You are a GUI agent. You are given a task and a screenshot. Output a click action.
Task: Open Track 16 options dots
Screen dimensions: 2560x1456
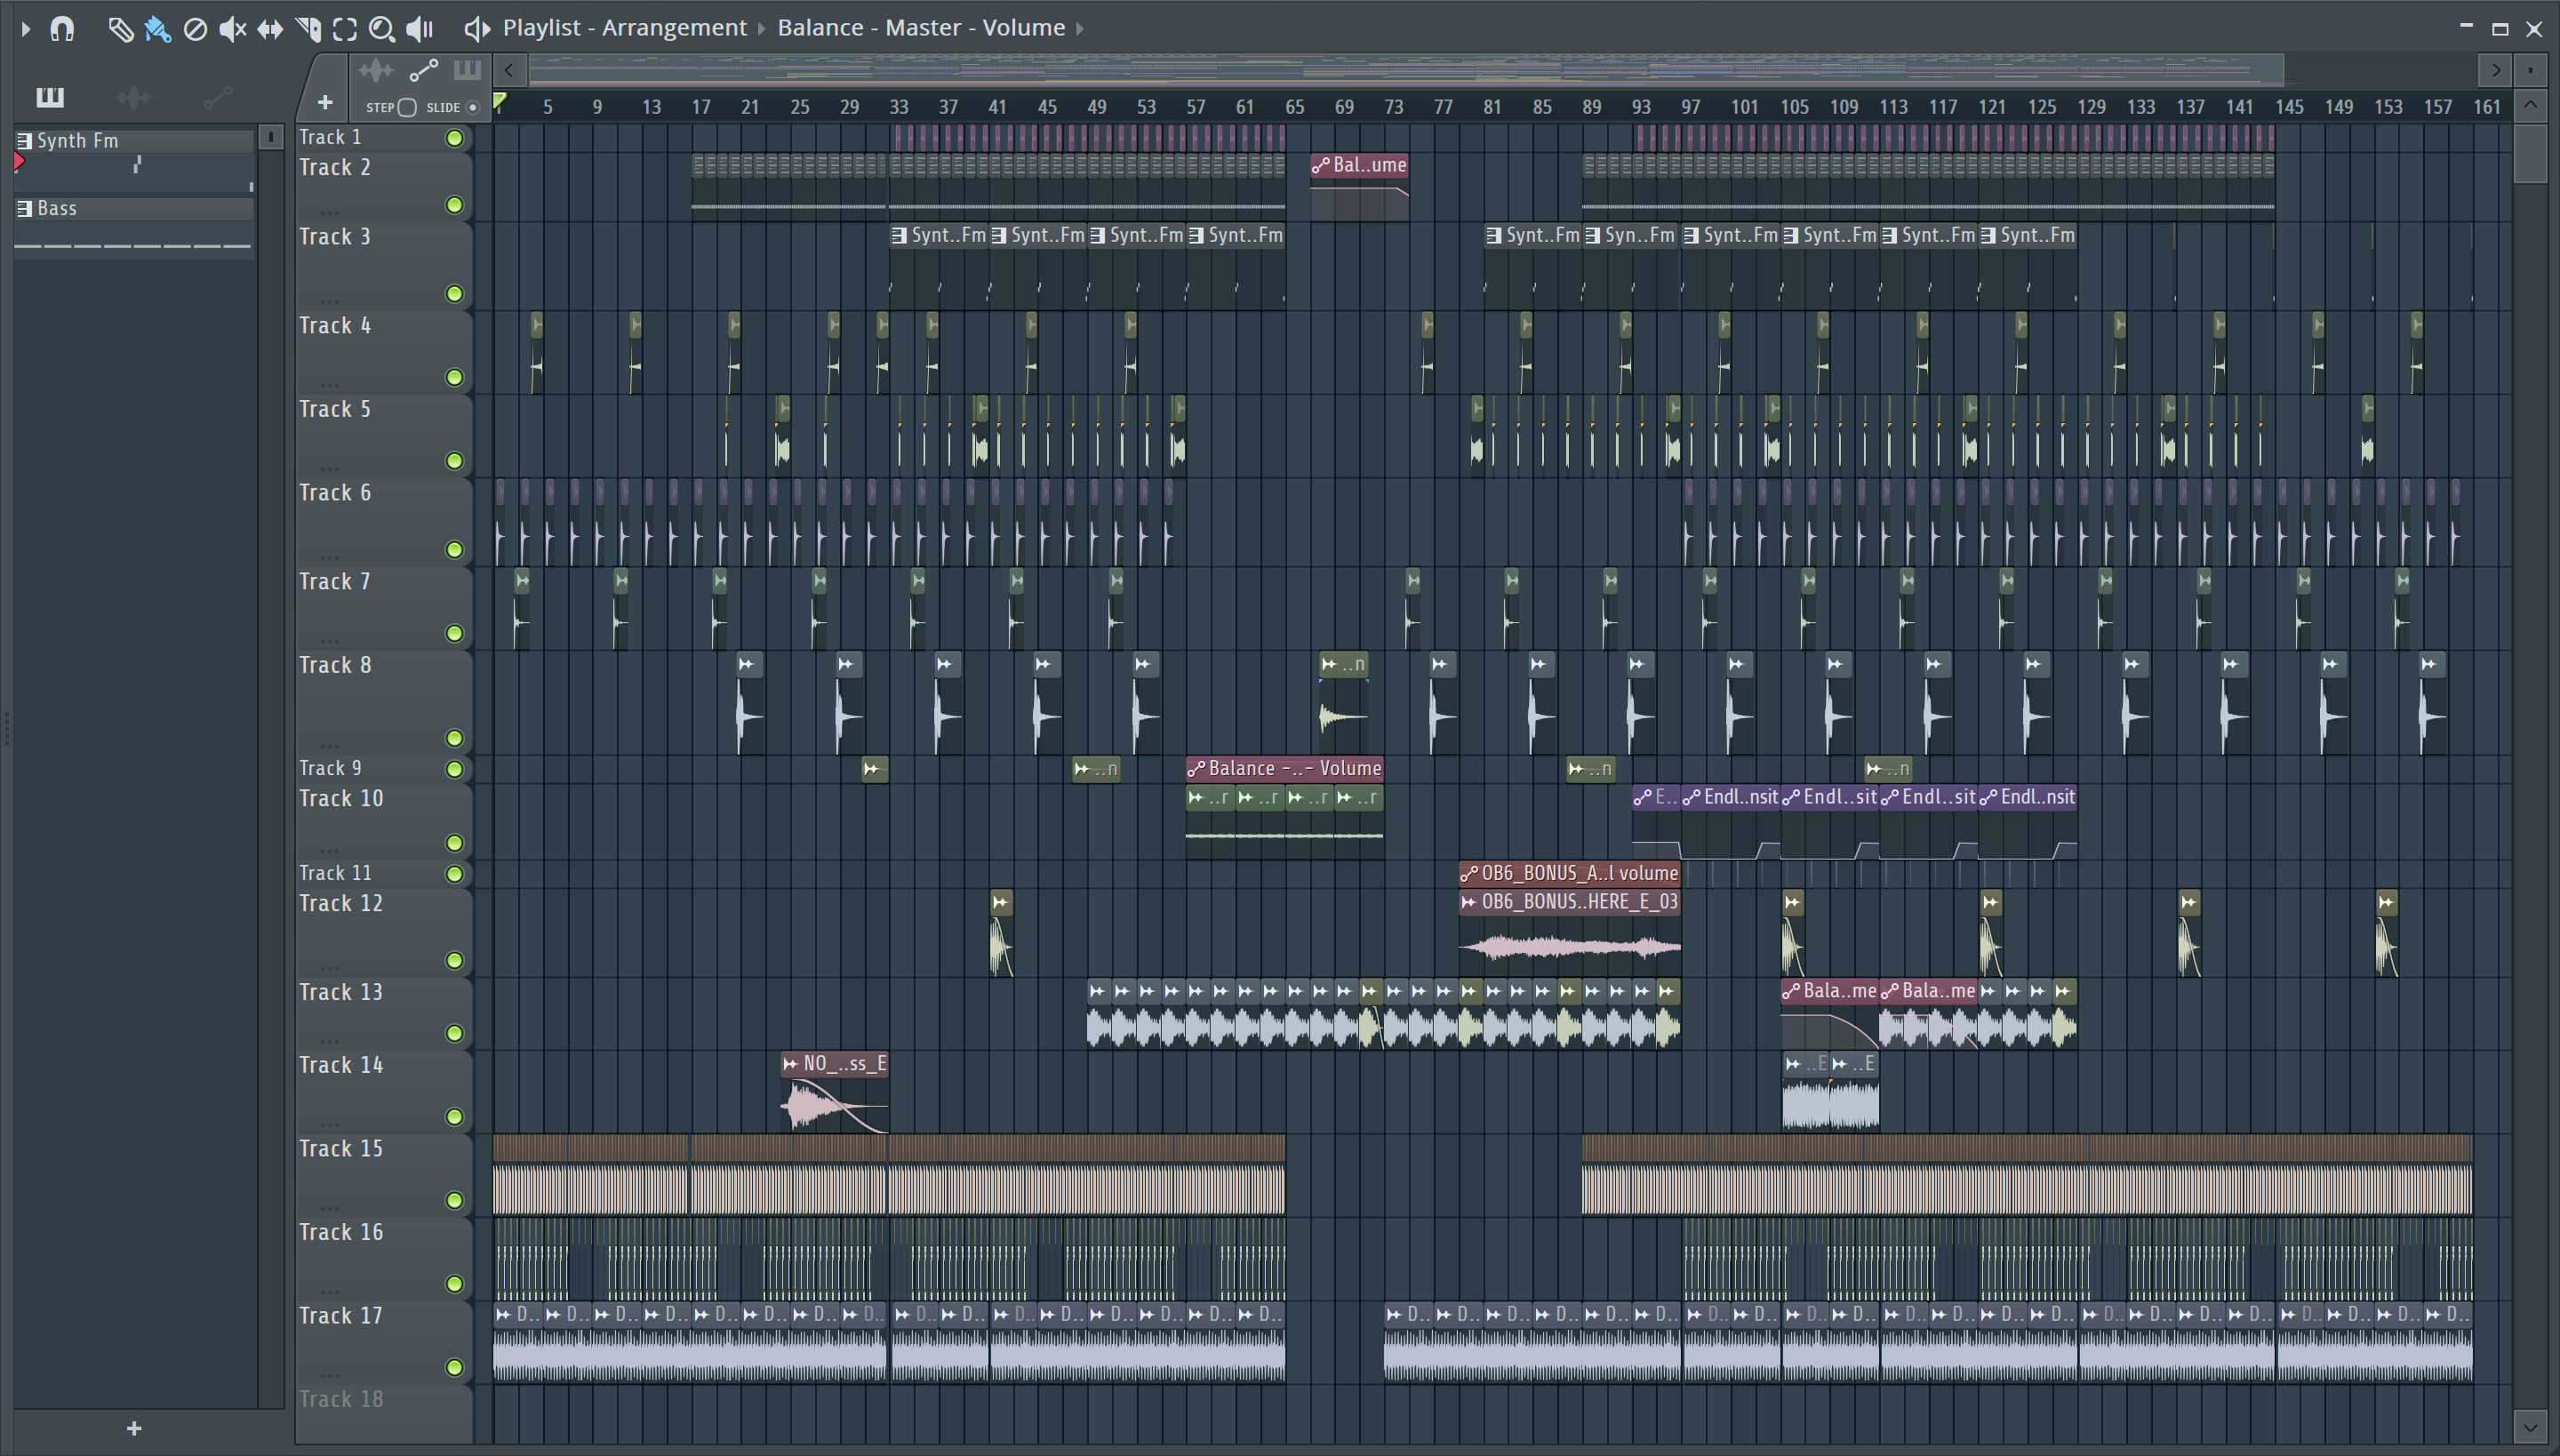[329, 1290]
